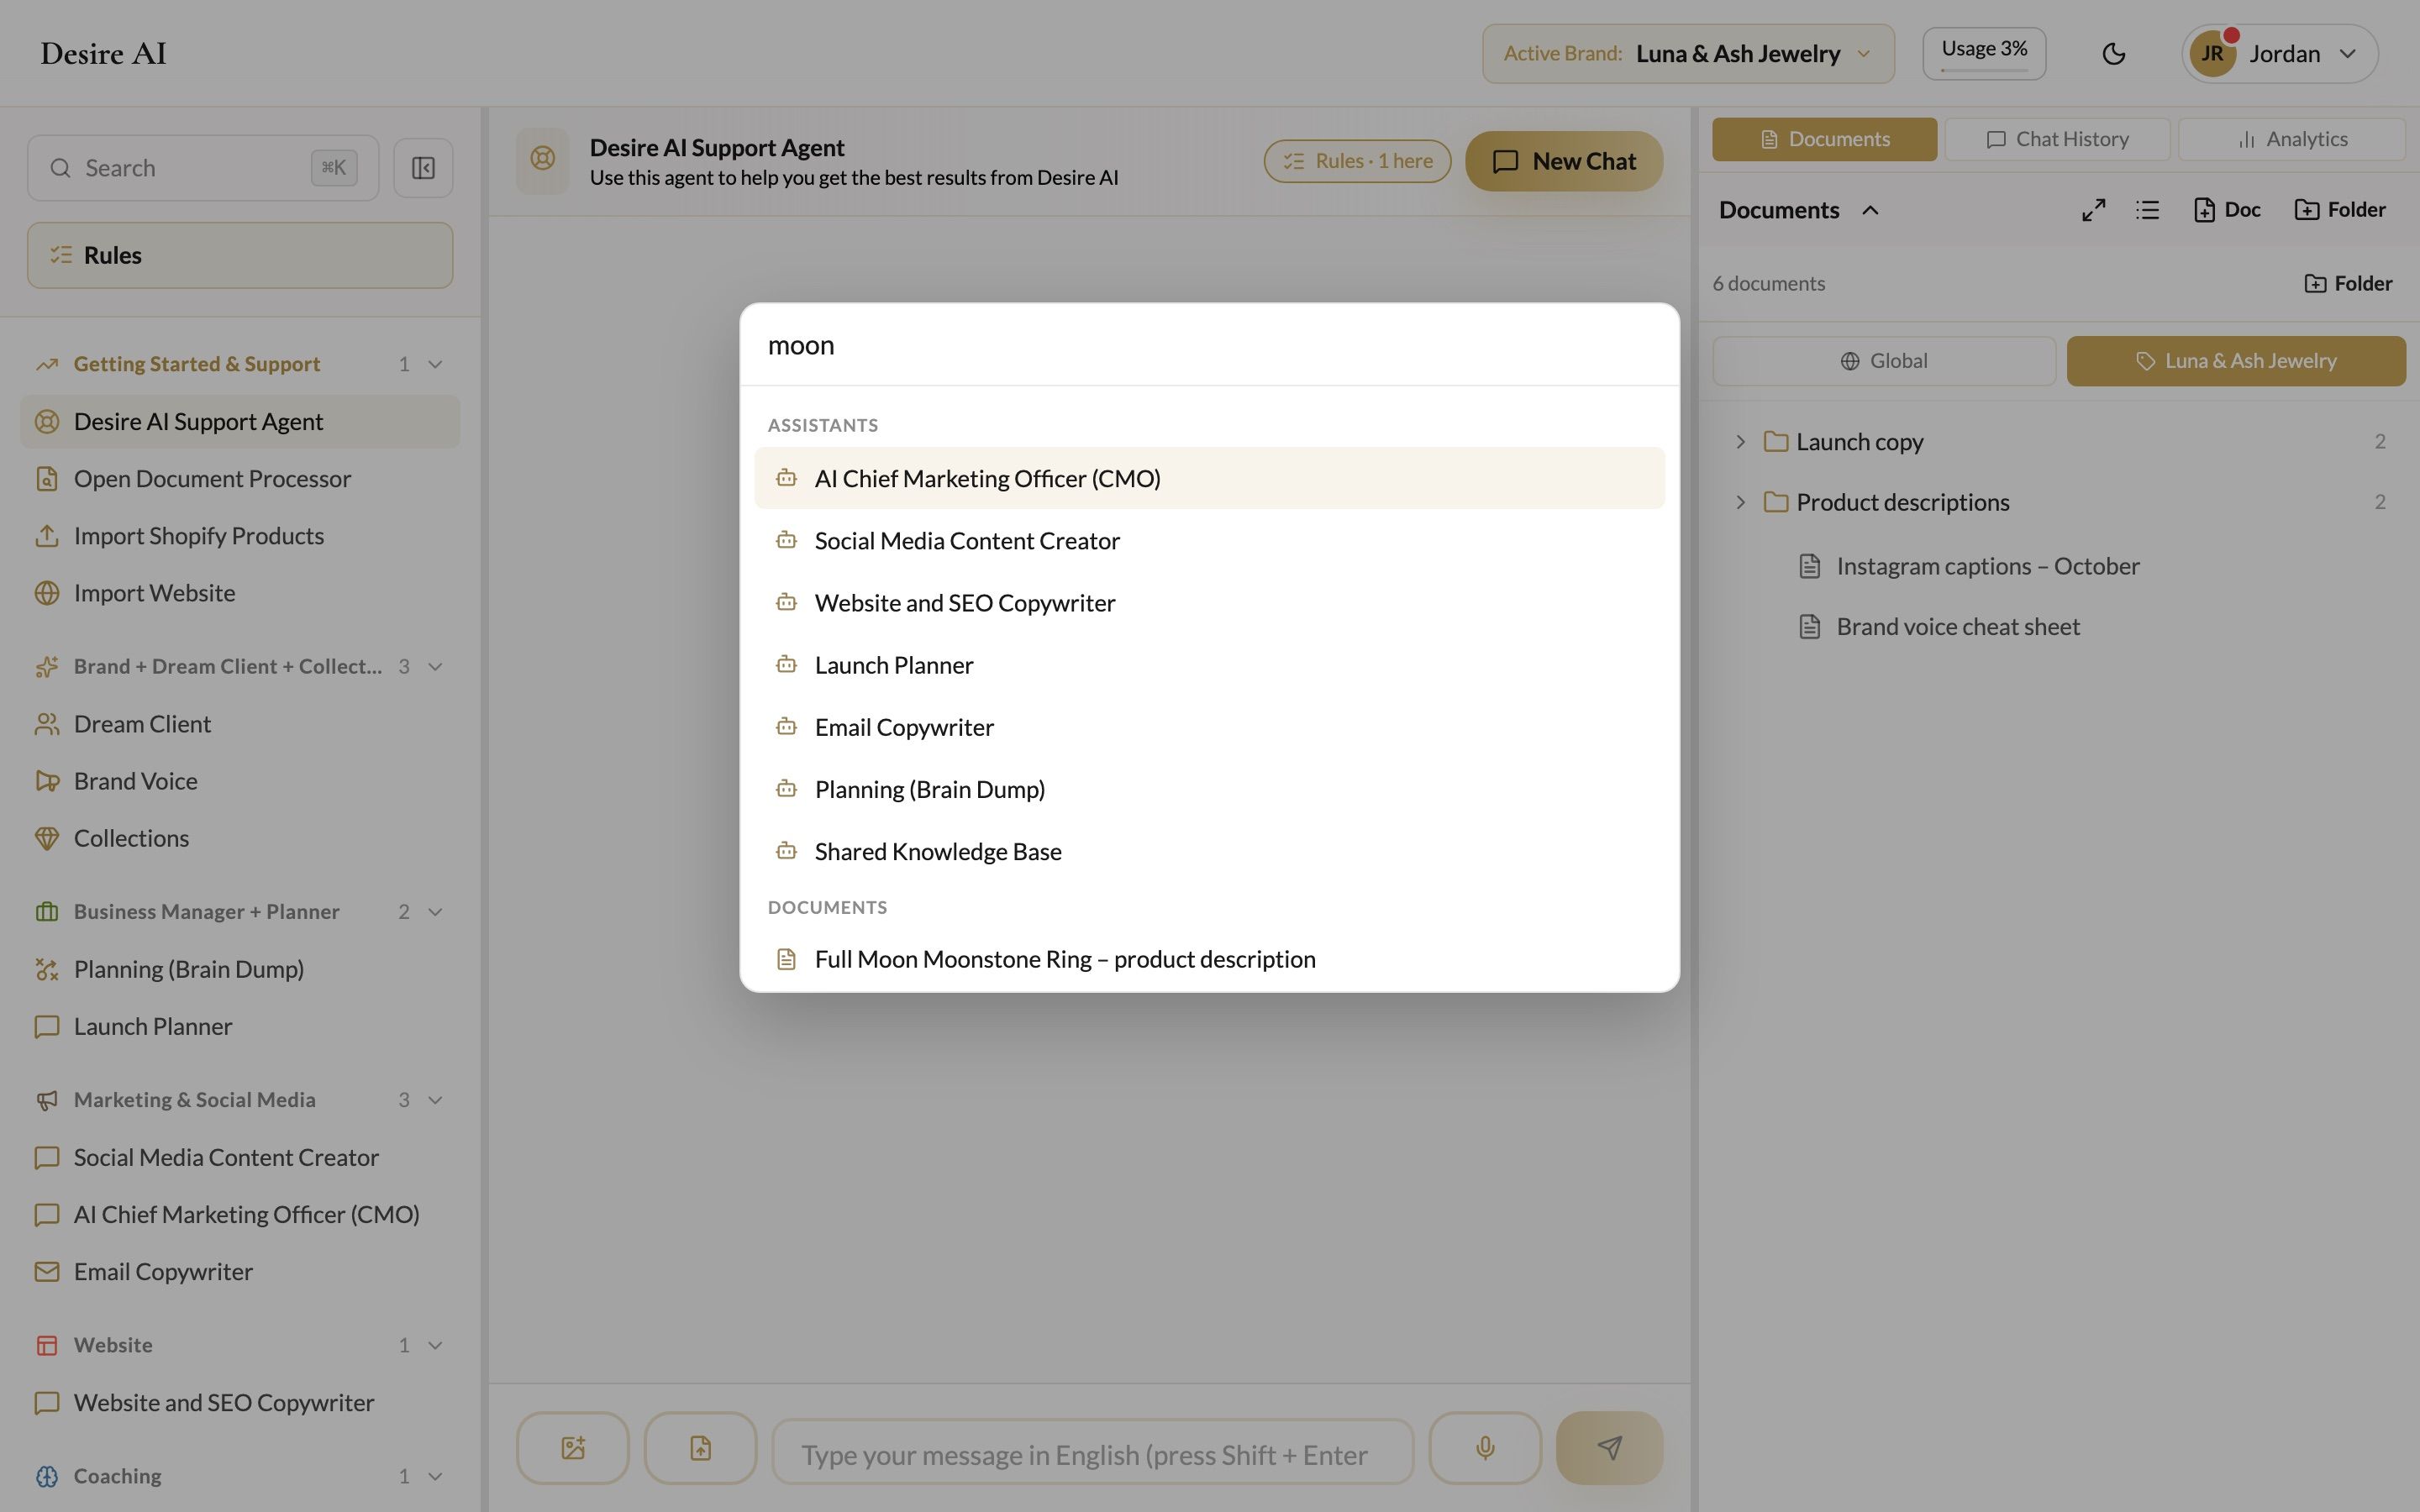Open the Jordan account menu
The height and width of the screenshot is (1512, 2420).
click(2279, 54)
